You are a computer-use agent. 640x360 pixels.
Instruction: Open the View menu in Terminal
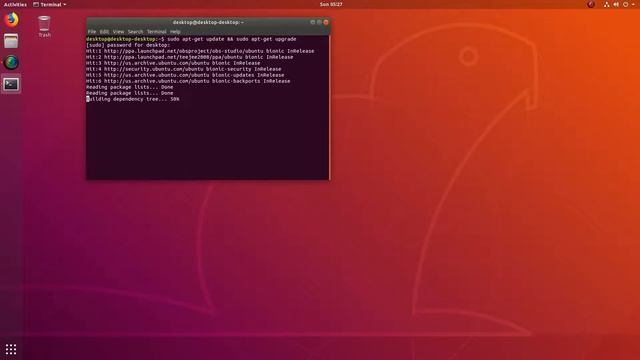(x=118, y=31)
